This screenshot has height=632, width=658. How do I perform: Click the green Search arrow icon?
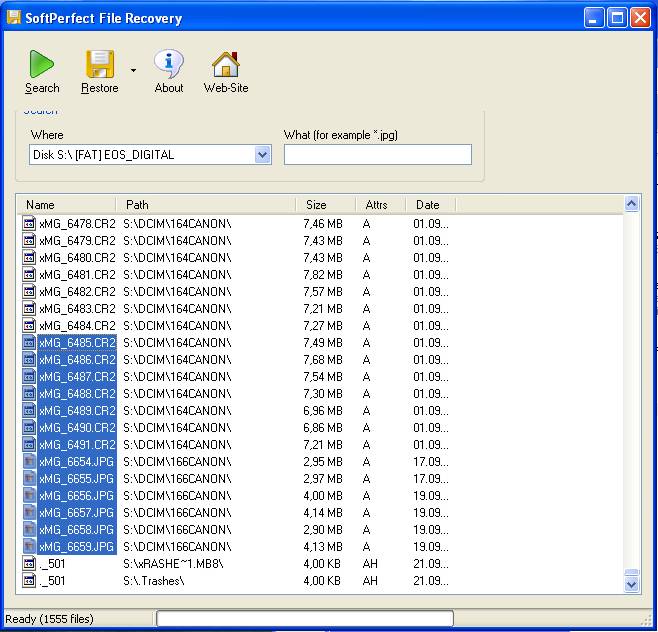42,65
